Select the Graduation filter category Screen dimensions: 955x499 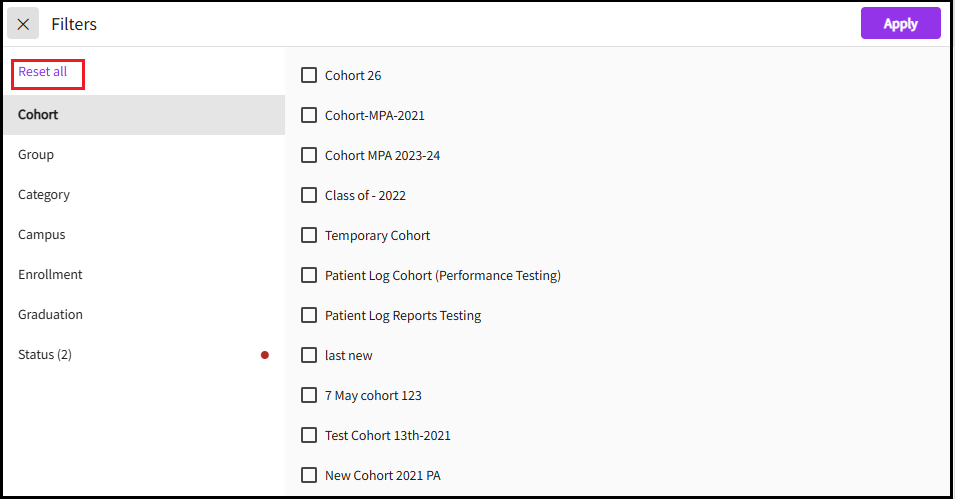(50, 315)
